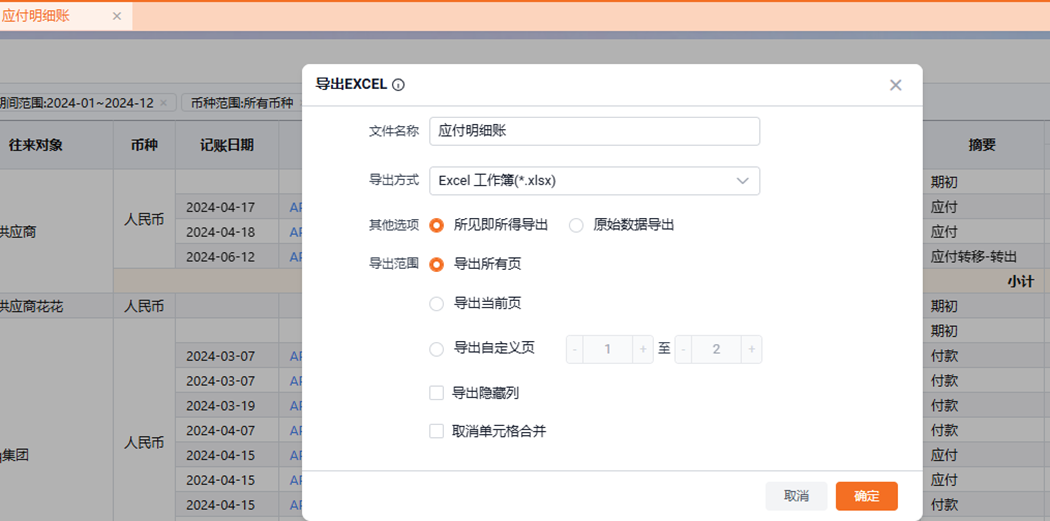Decrease the start page value 1
1050x521 pixels.
tap(575, 350)
